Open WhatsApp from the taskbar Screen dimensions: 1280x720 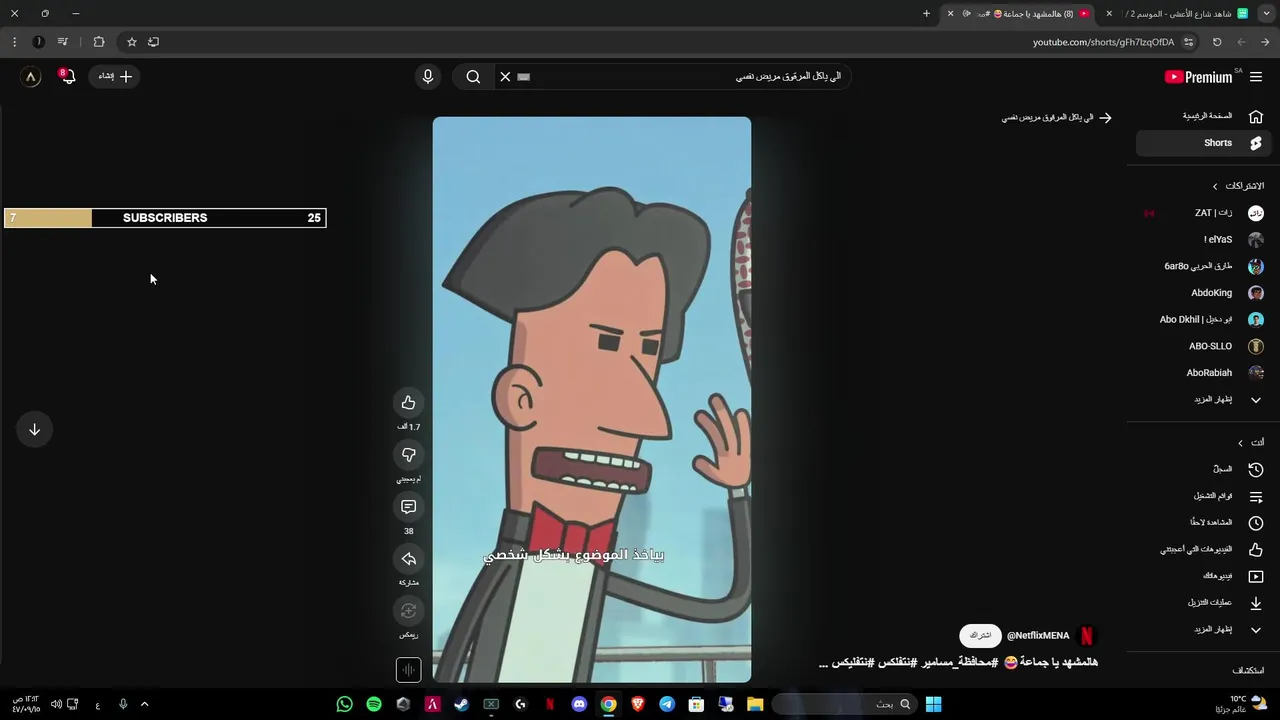(x=345, y=705)
